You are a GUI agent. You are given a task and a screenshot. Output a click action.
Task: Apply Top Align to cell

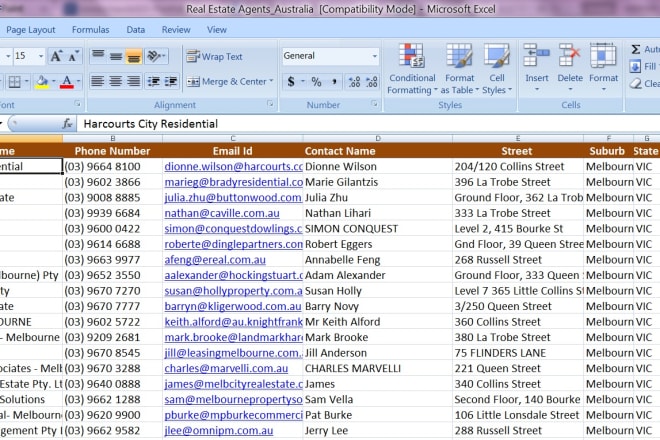98,56
